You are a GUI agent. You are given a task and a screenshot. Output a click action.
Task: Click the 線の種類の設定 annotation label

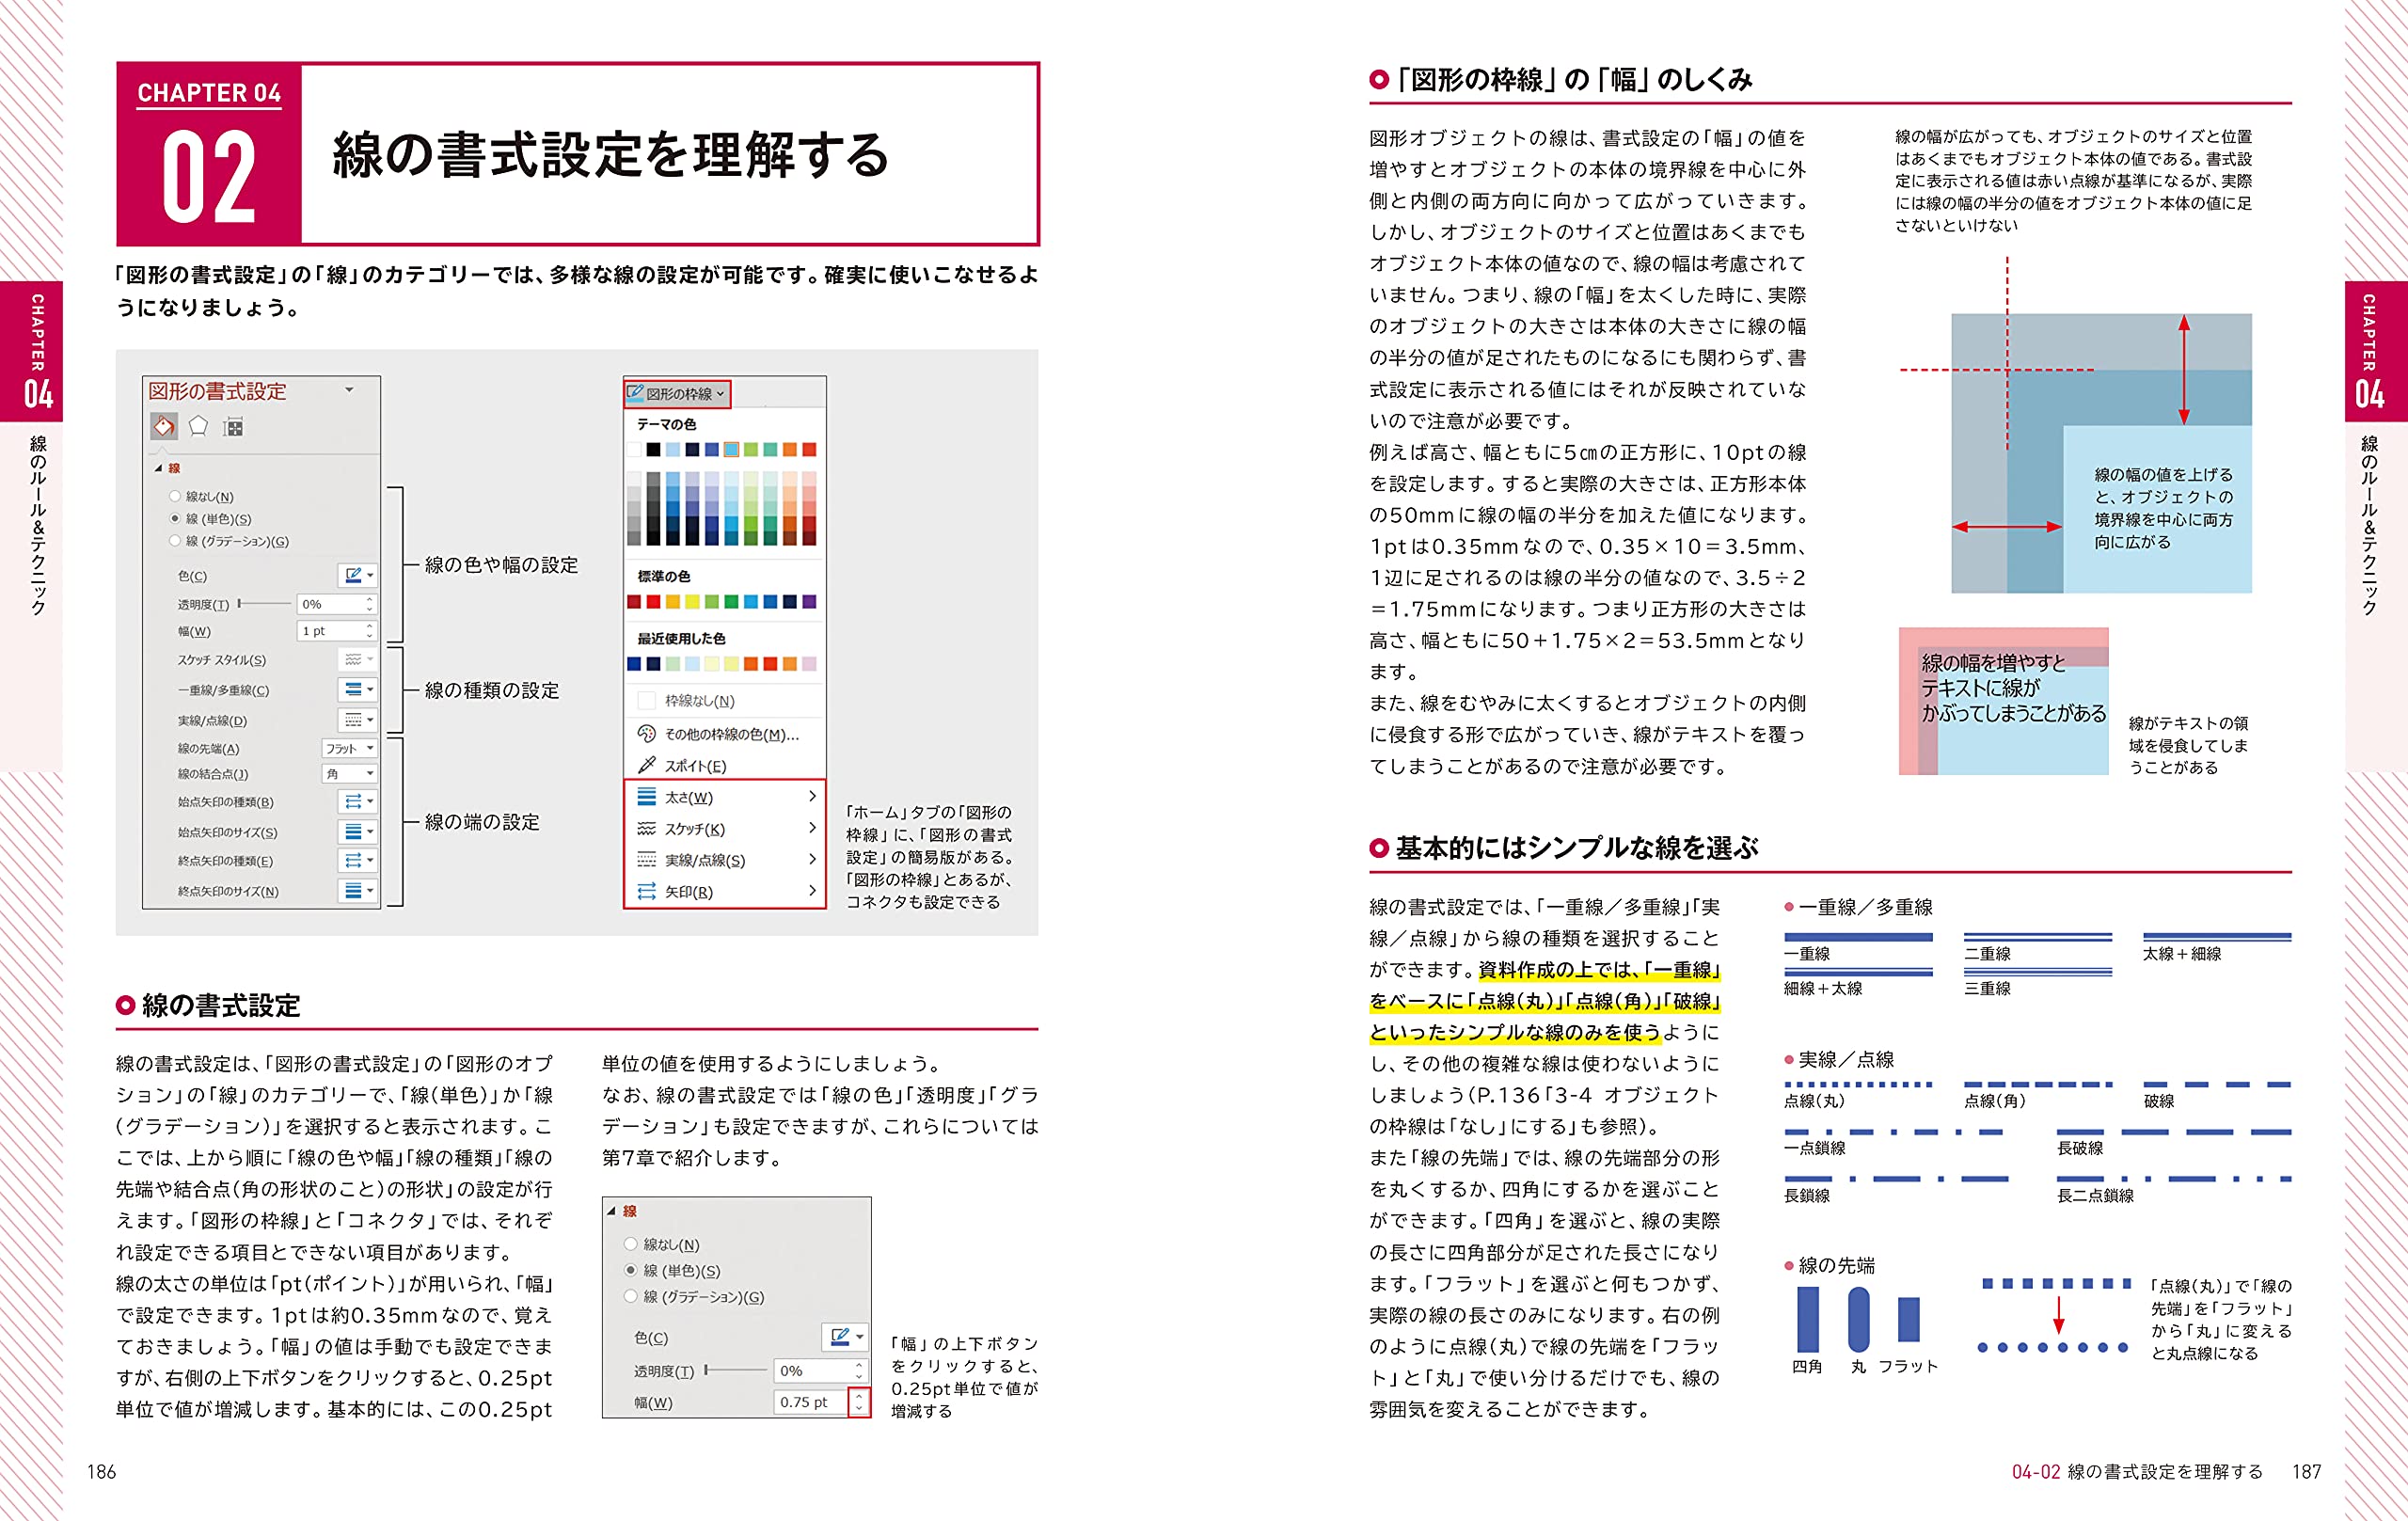[492, 690]
